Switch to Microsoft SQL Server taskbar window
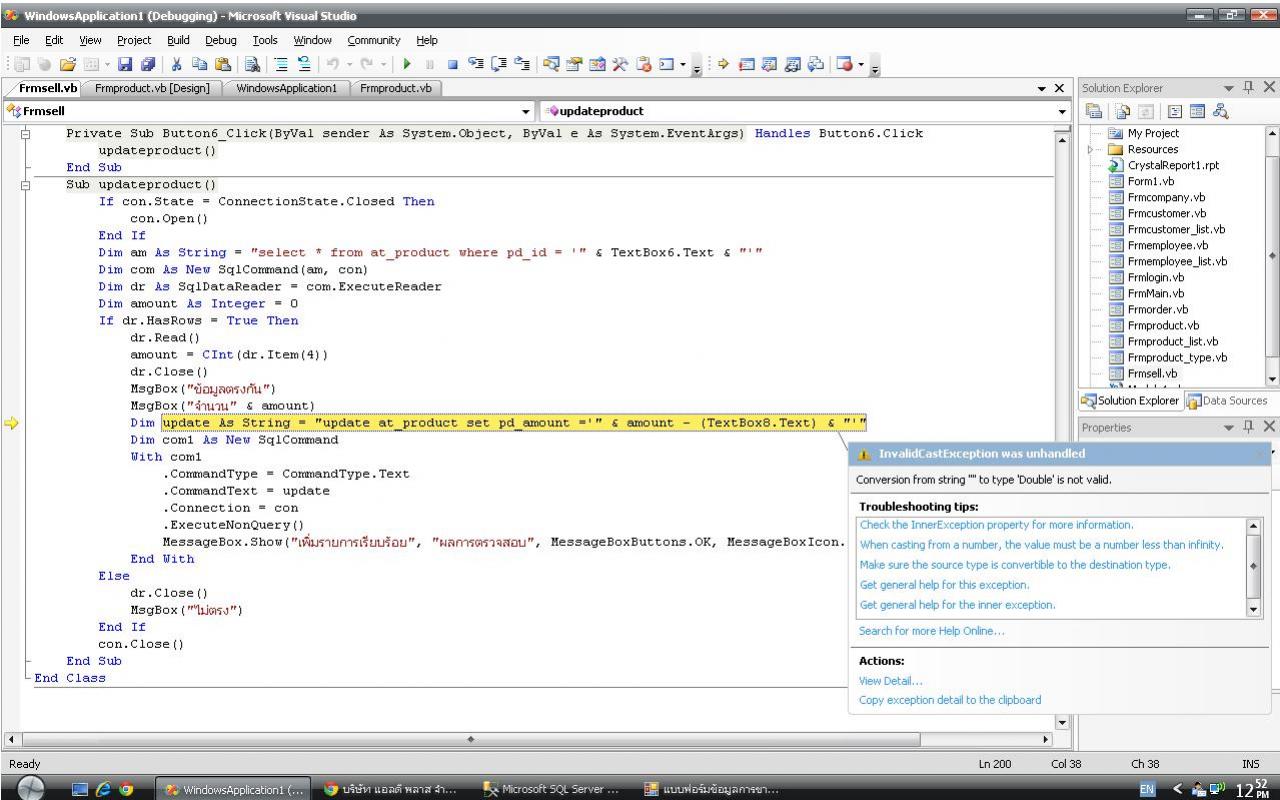Viewport: 1280px width, 800px height. coord(550,788)
